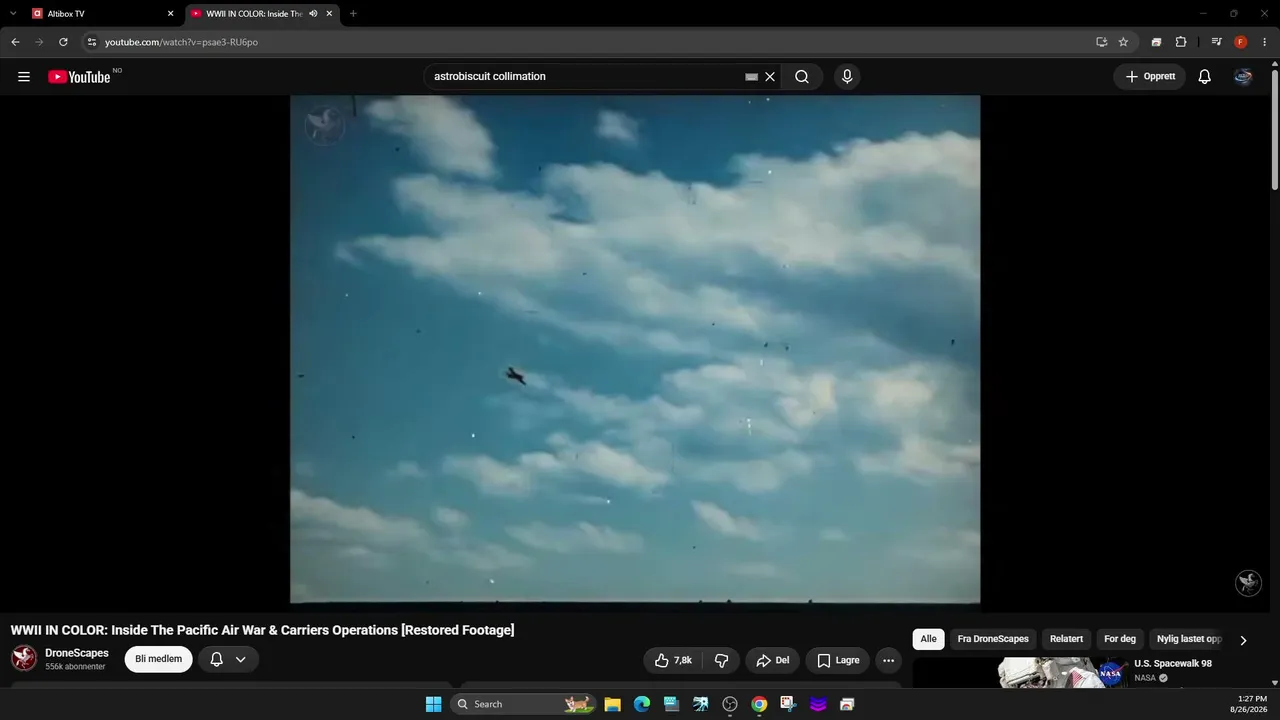Expand the tab search dropdown arrow
The height and width of the screenshot is (720, 1280).
click(13, 14)
